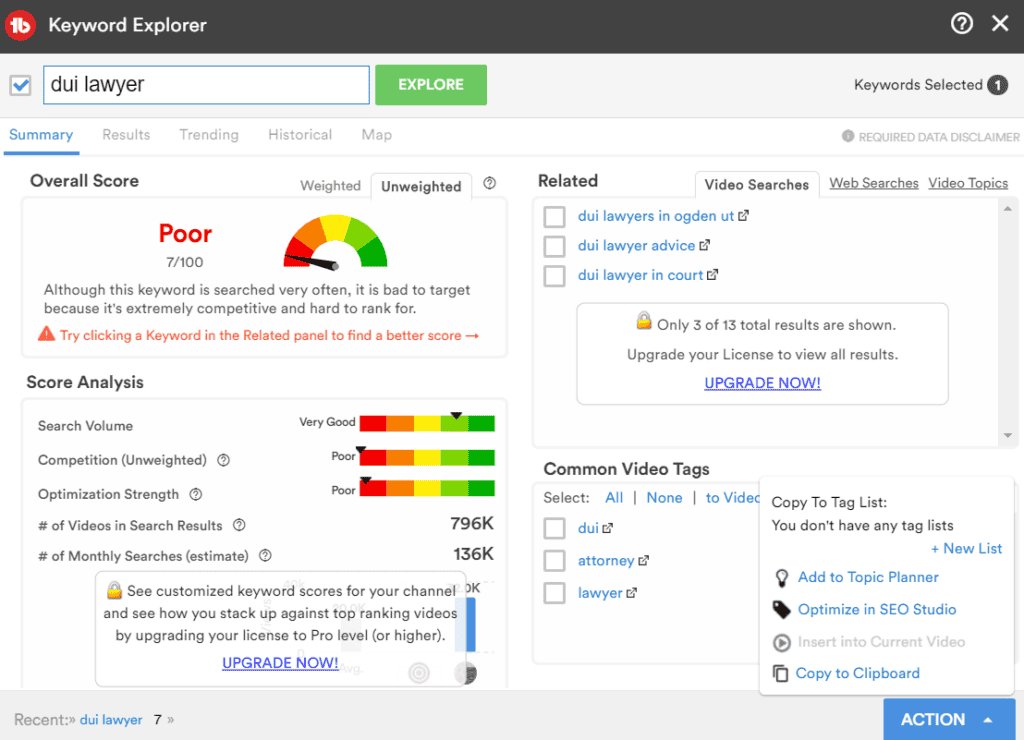Check the dui lawyer advice checkbox
1024x740 pixels.
pyautogui.click(x=554, y=246)
